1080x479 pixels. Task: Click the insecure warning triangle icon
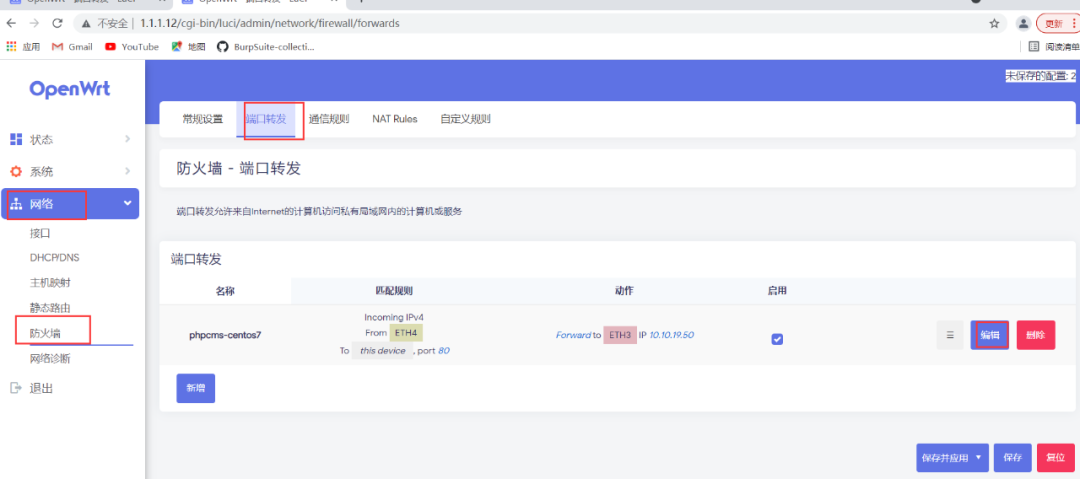(x=86, y=23)
